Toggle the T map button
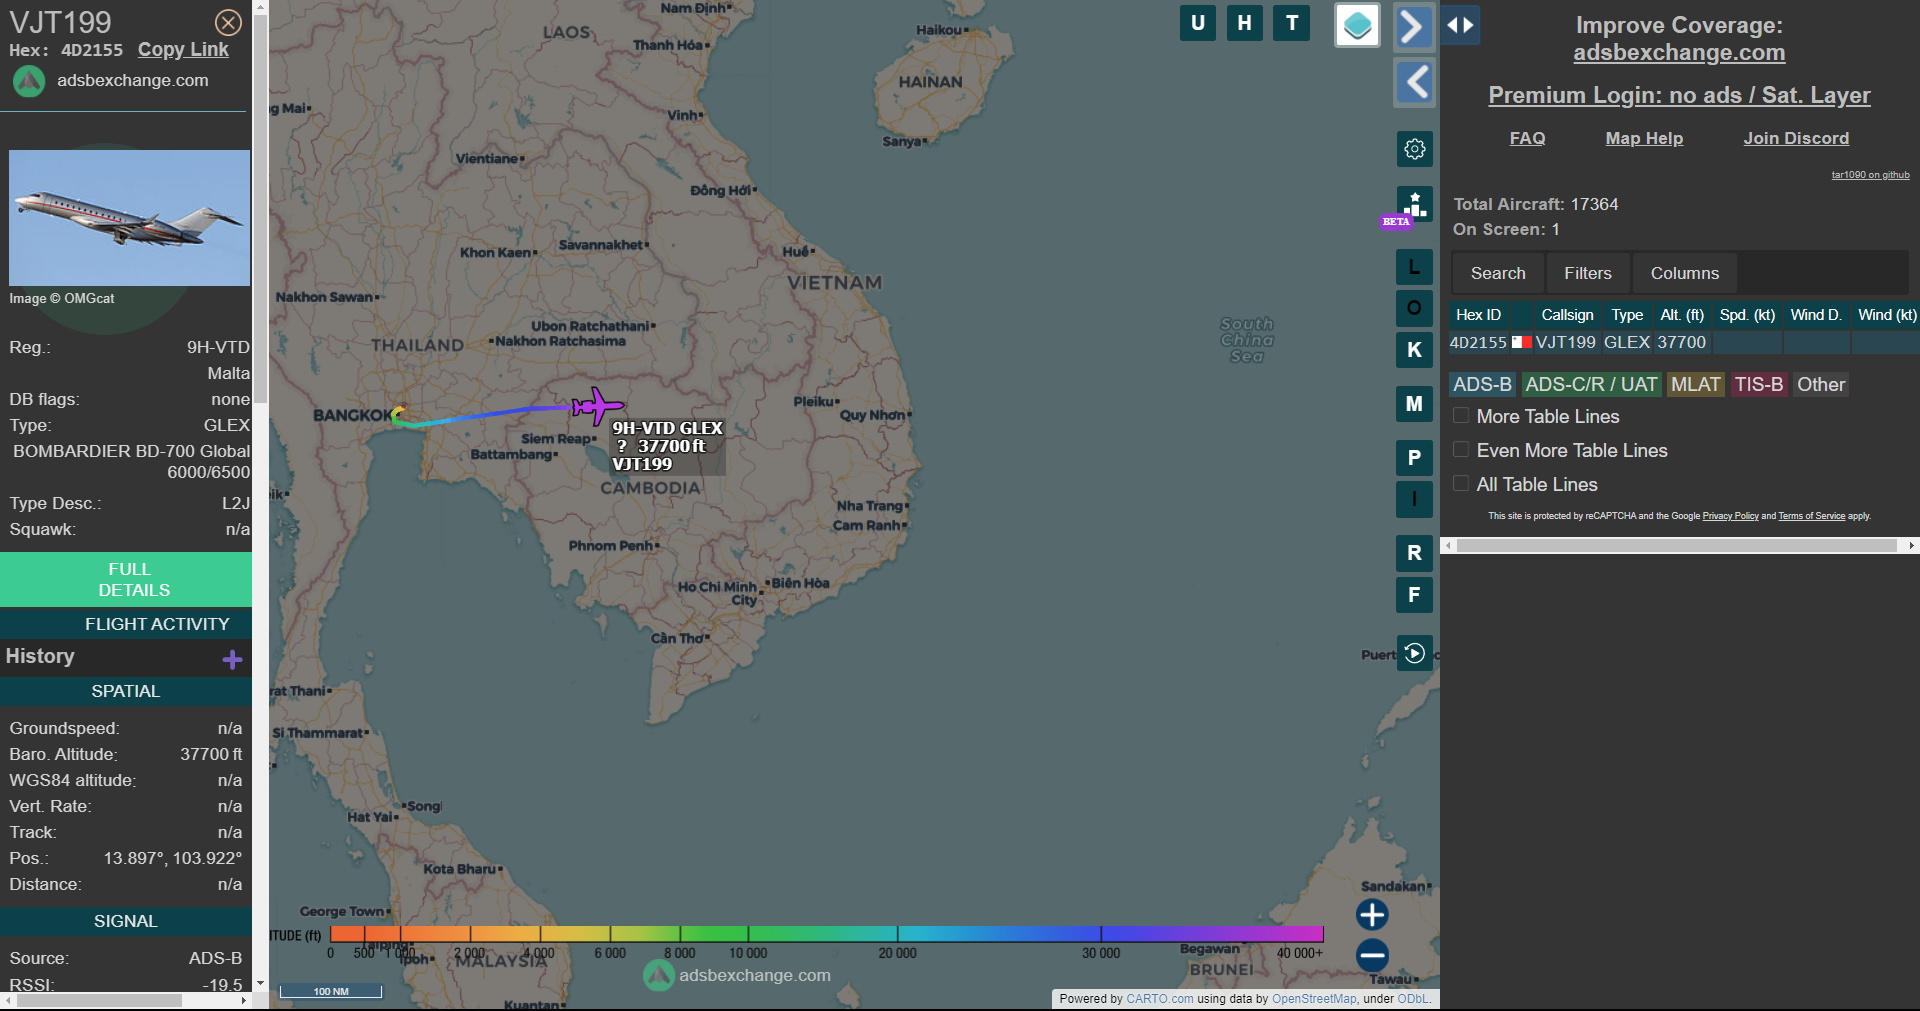This screenshot has height=1011, width=1920. [1292, 23]
